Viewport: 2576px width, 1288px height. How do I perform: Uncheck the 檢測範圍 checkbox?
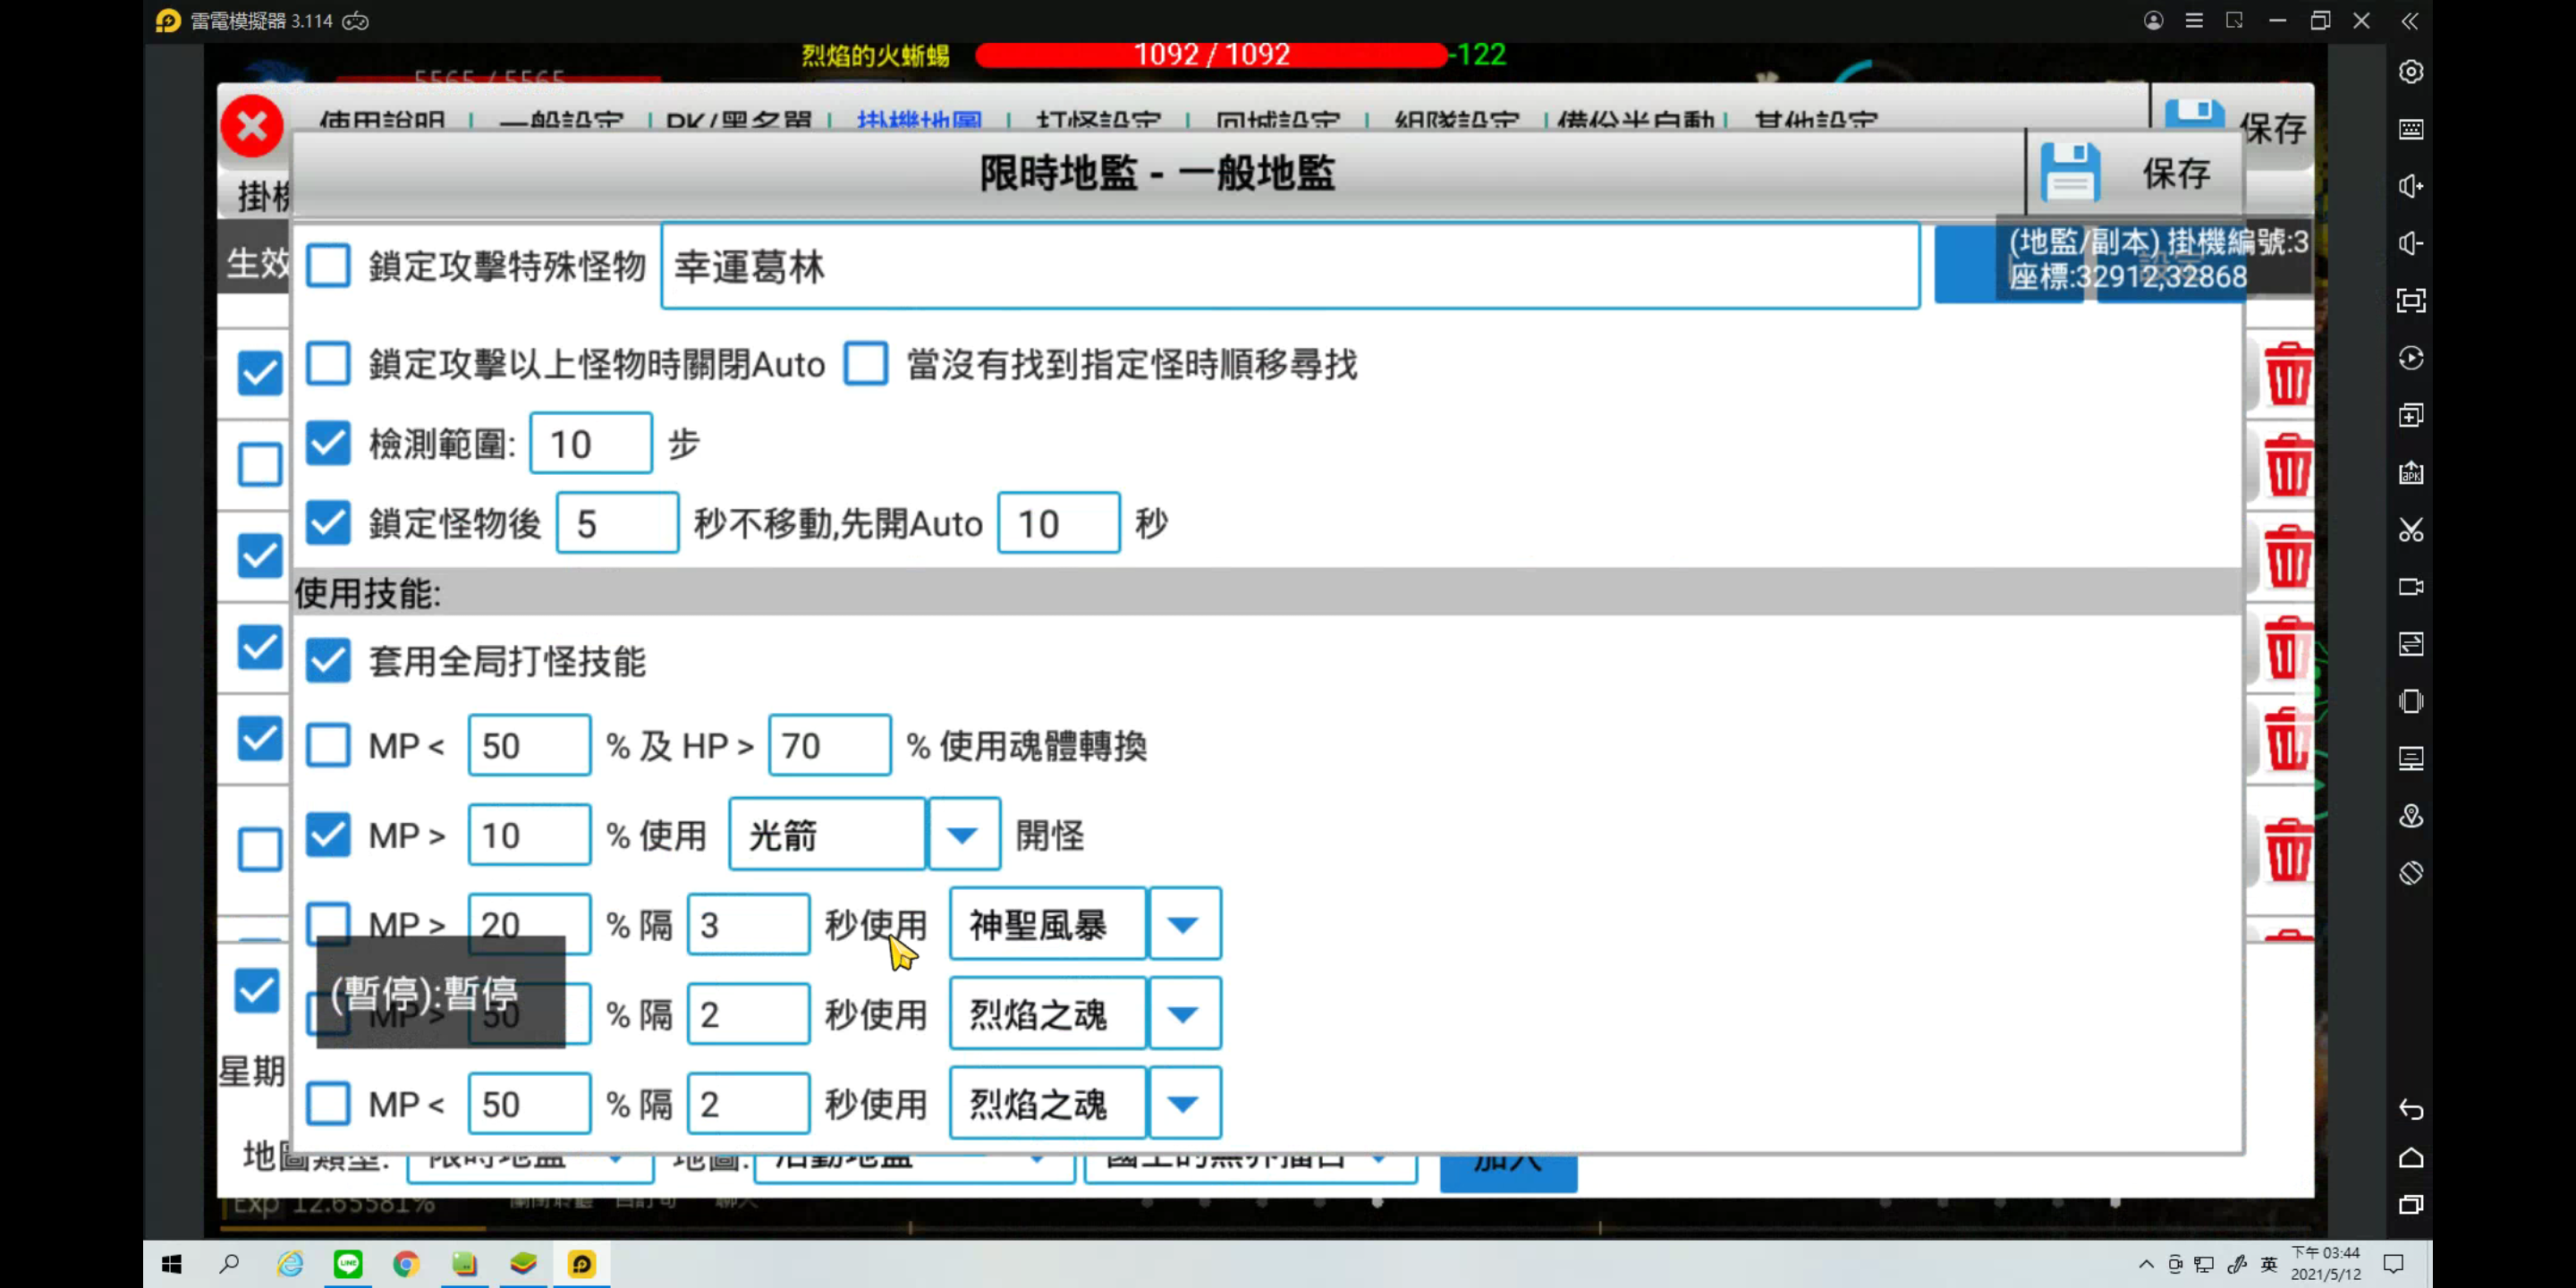[x=328, y=443]
